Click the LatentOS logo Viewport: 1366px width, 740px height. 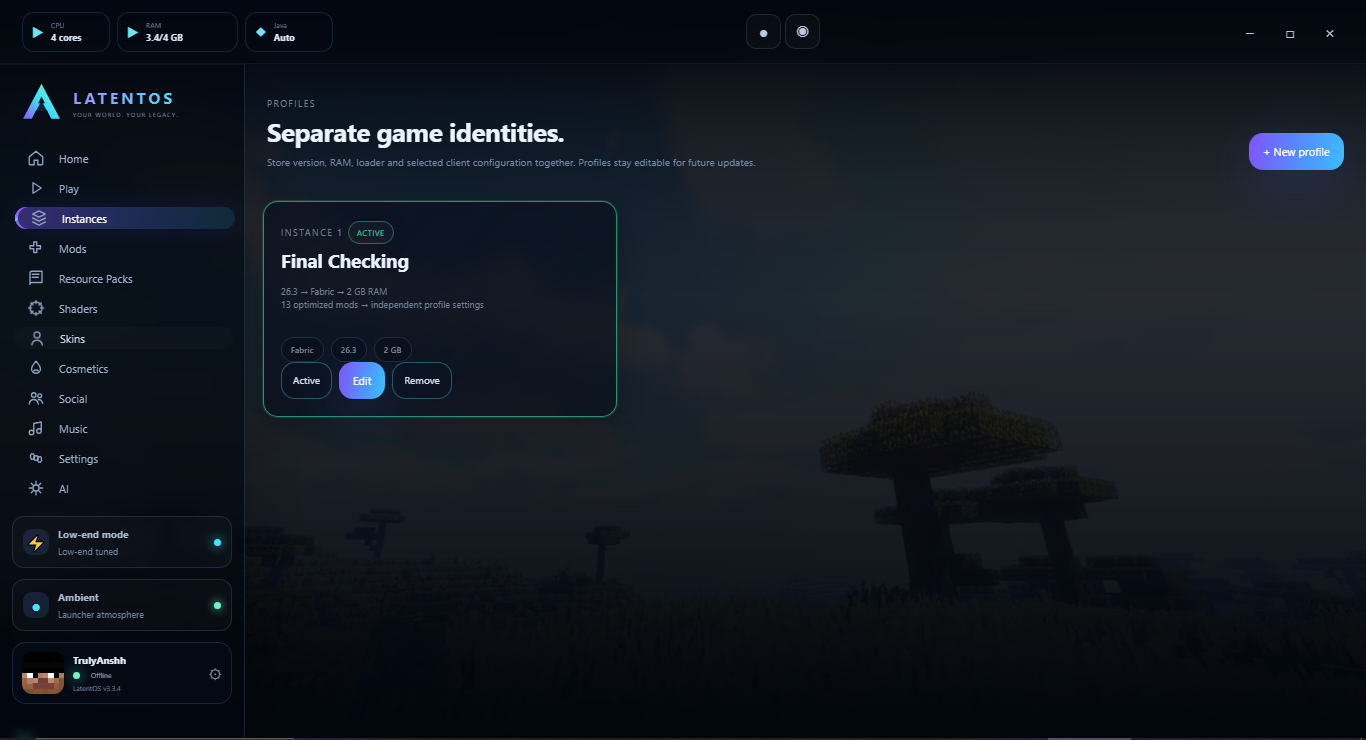[x=99, y=102]
